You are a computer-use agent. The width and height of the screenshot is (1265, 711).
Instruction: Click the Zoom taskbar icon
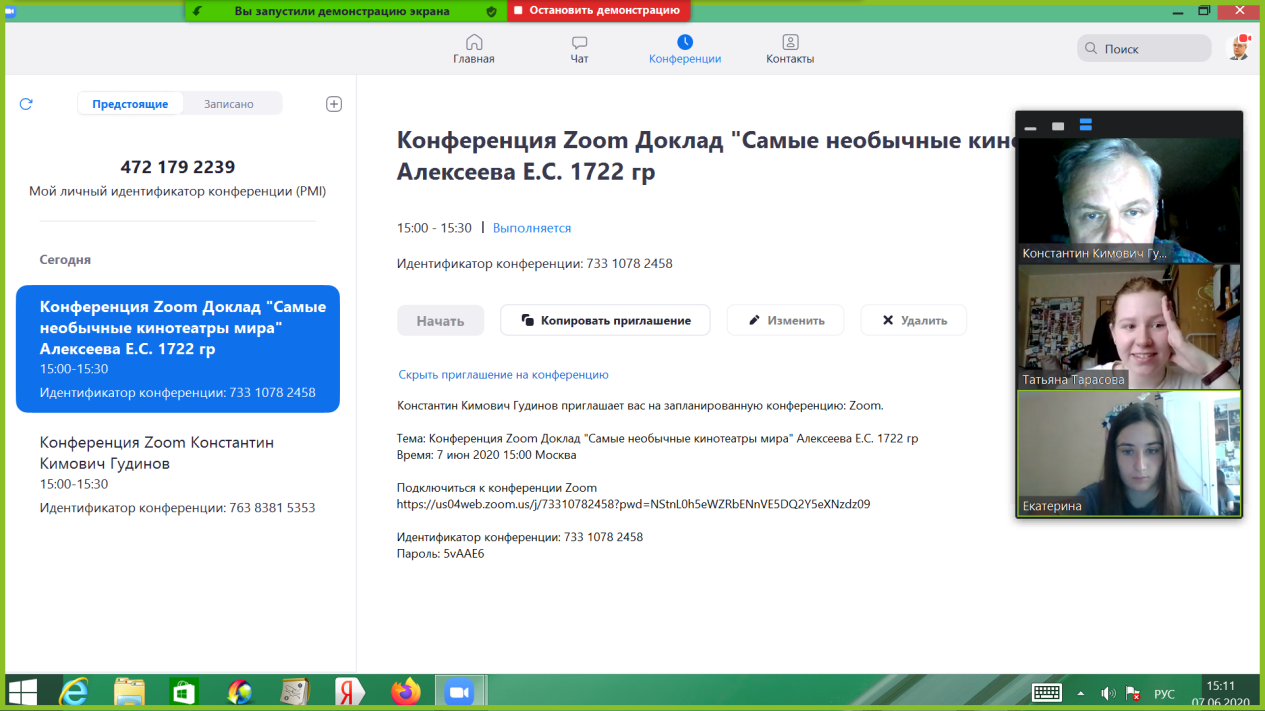(459, 692)
